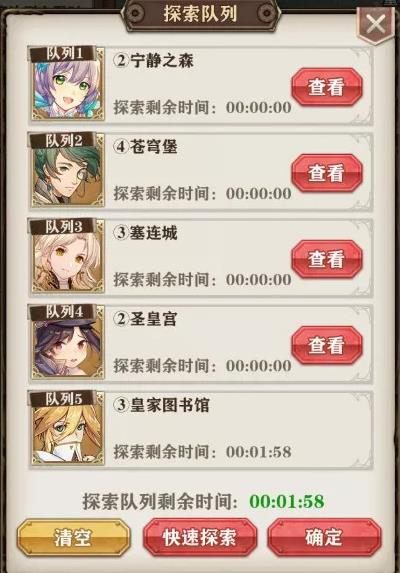Click the 探索队列 title header
400x573 pixels.
tap(201, 14)
